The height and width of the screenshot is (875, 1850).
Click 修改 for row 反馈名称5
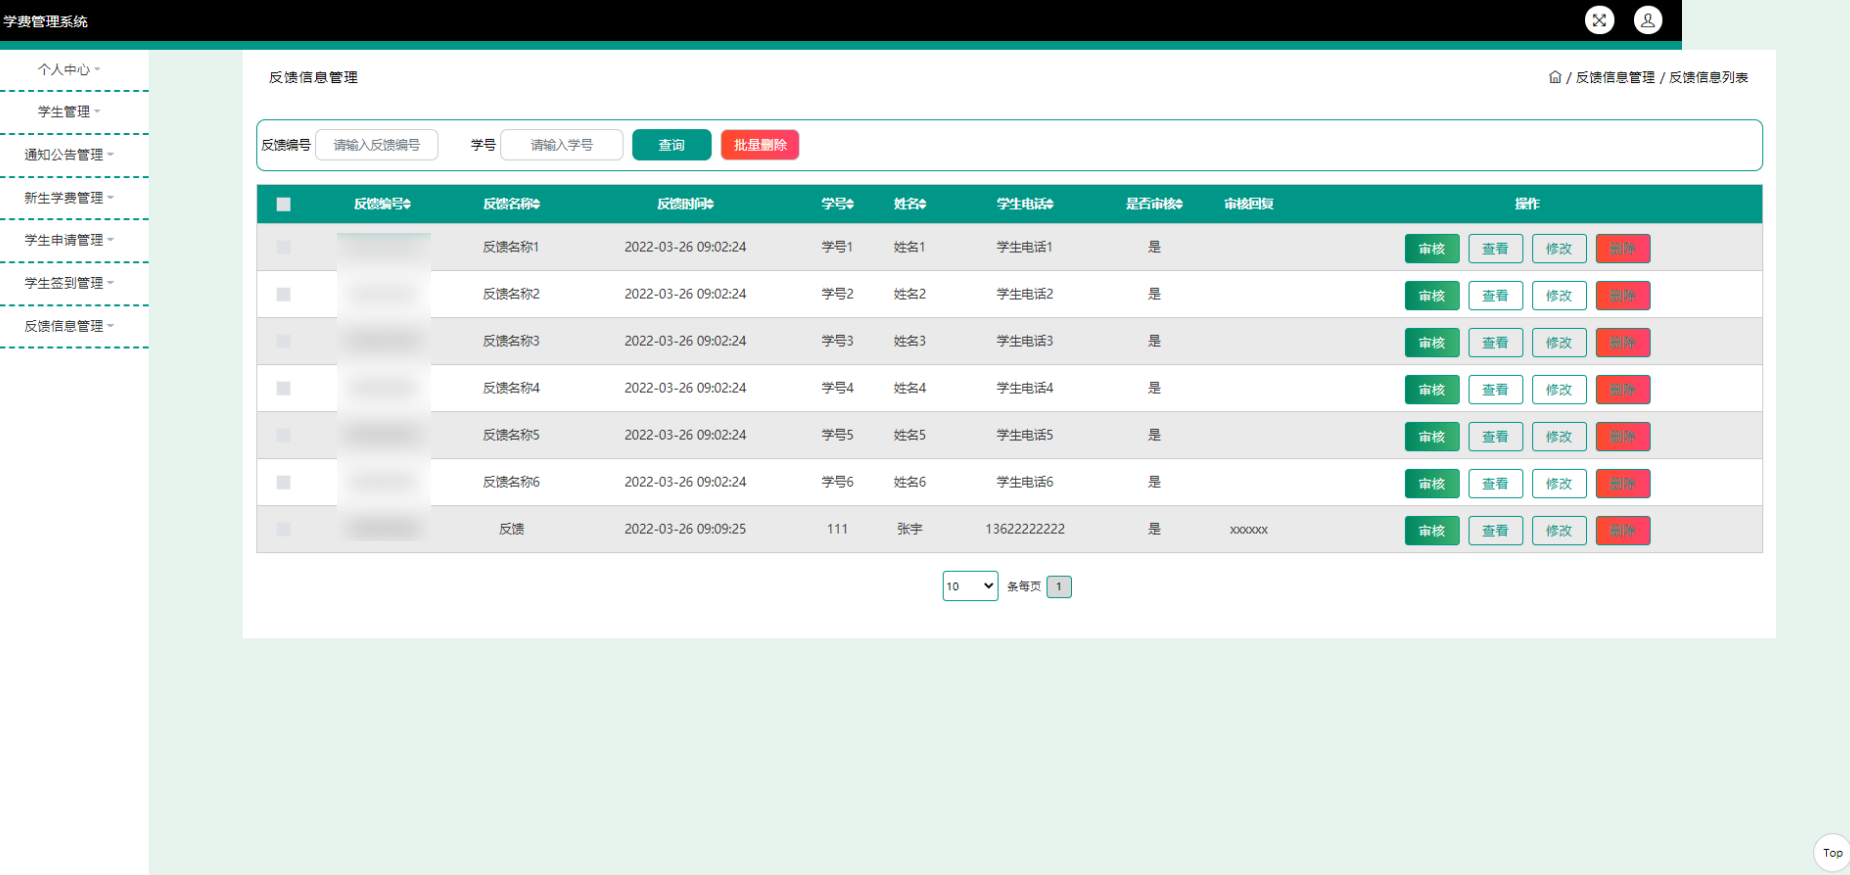coord(1559,437)
